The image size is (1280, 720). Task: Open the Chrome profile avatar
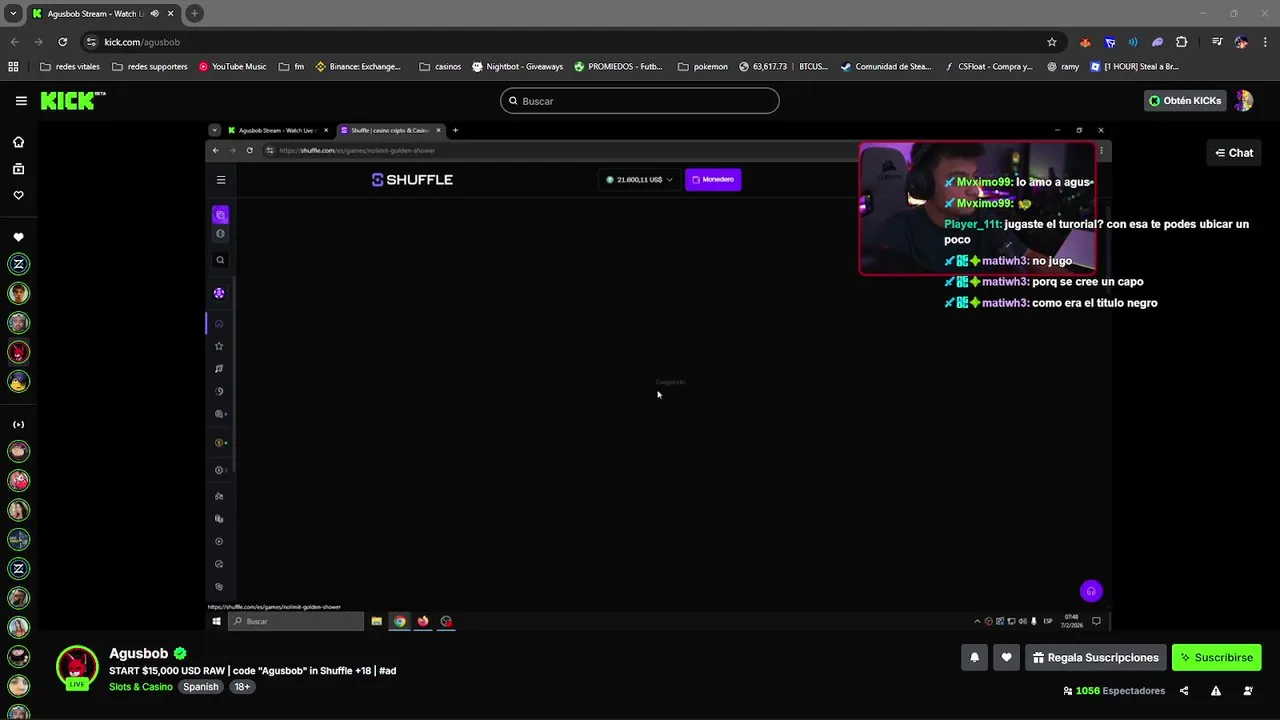click(1241, 42)
